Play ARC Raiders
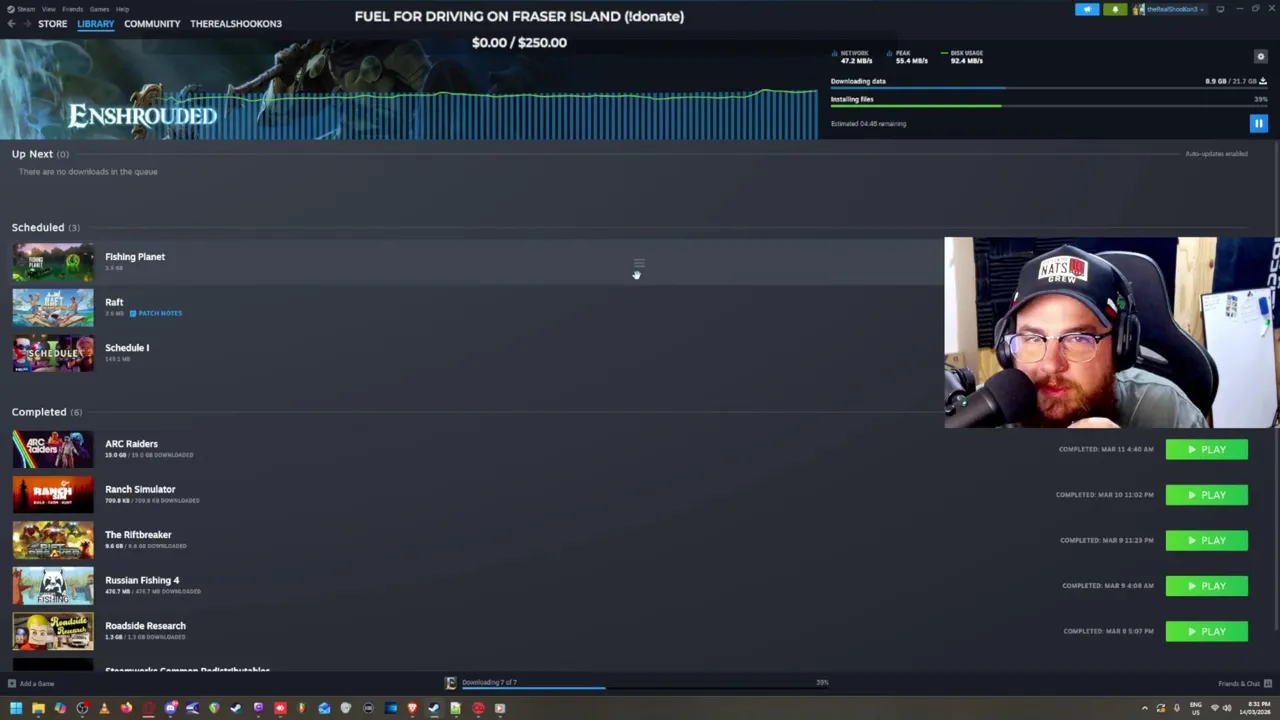 (1206, 450)
